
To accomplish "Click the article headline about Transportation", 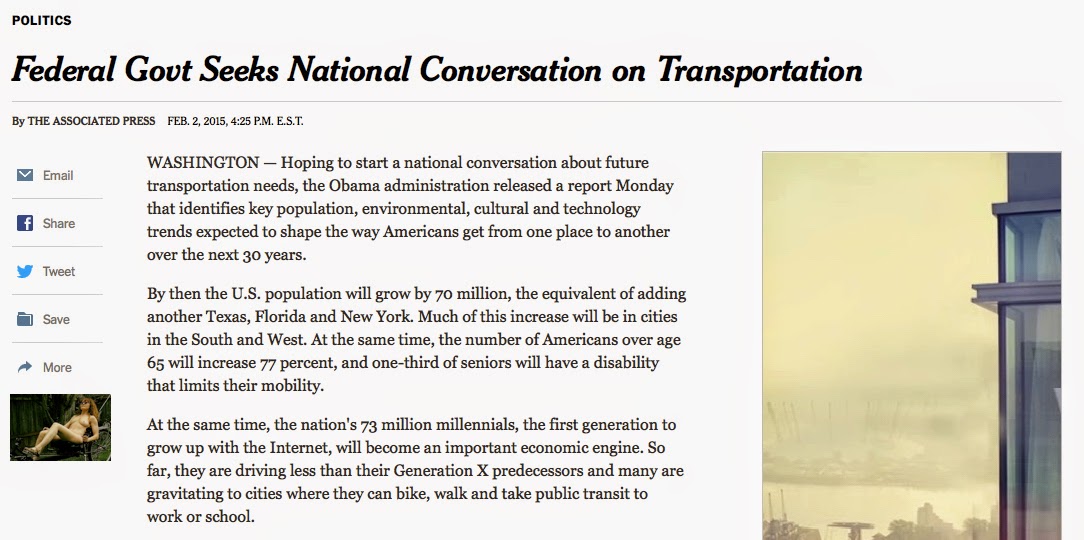I will click(x=437, y=70).
